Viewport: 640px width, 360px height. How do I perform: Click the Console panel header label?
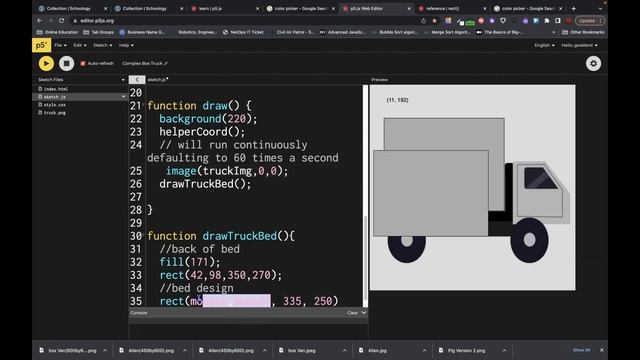pyautogui.click(x=139, y=313)
